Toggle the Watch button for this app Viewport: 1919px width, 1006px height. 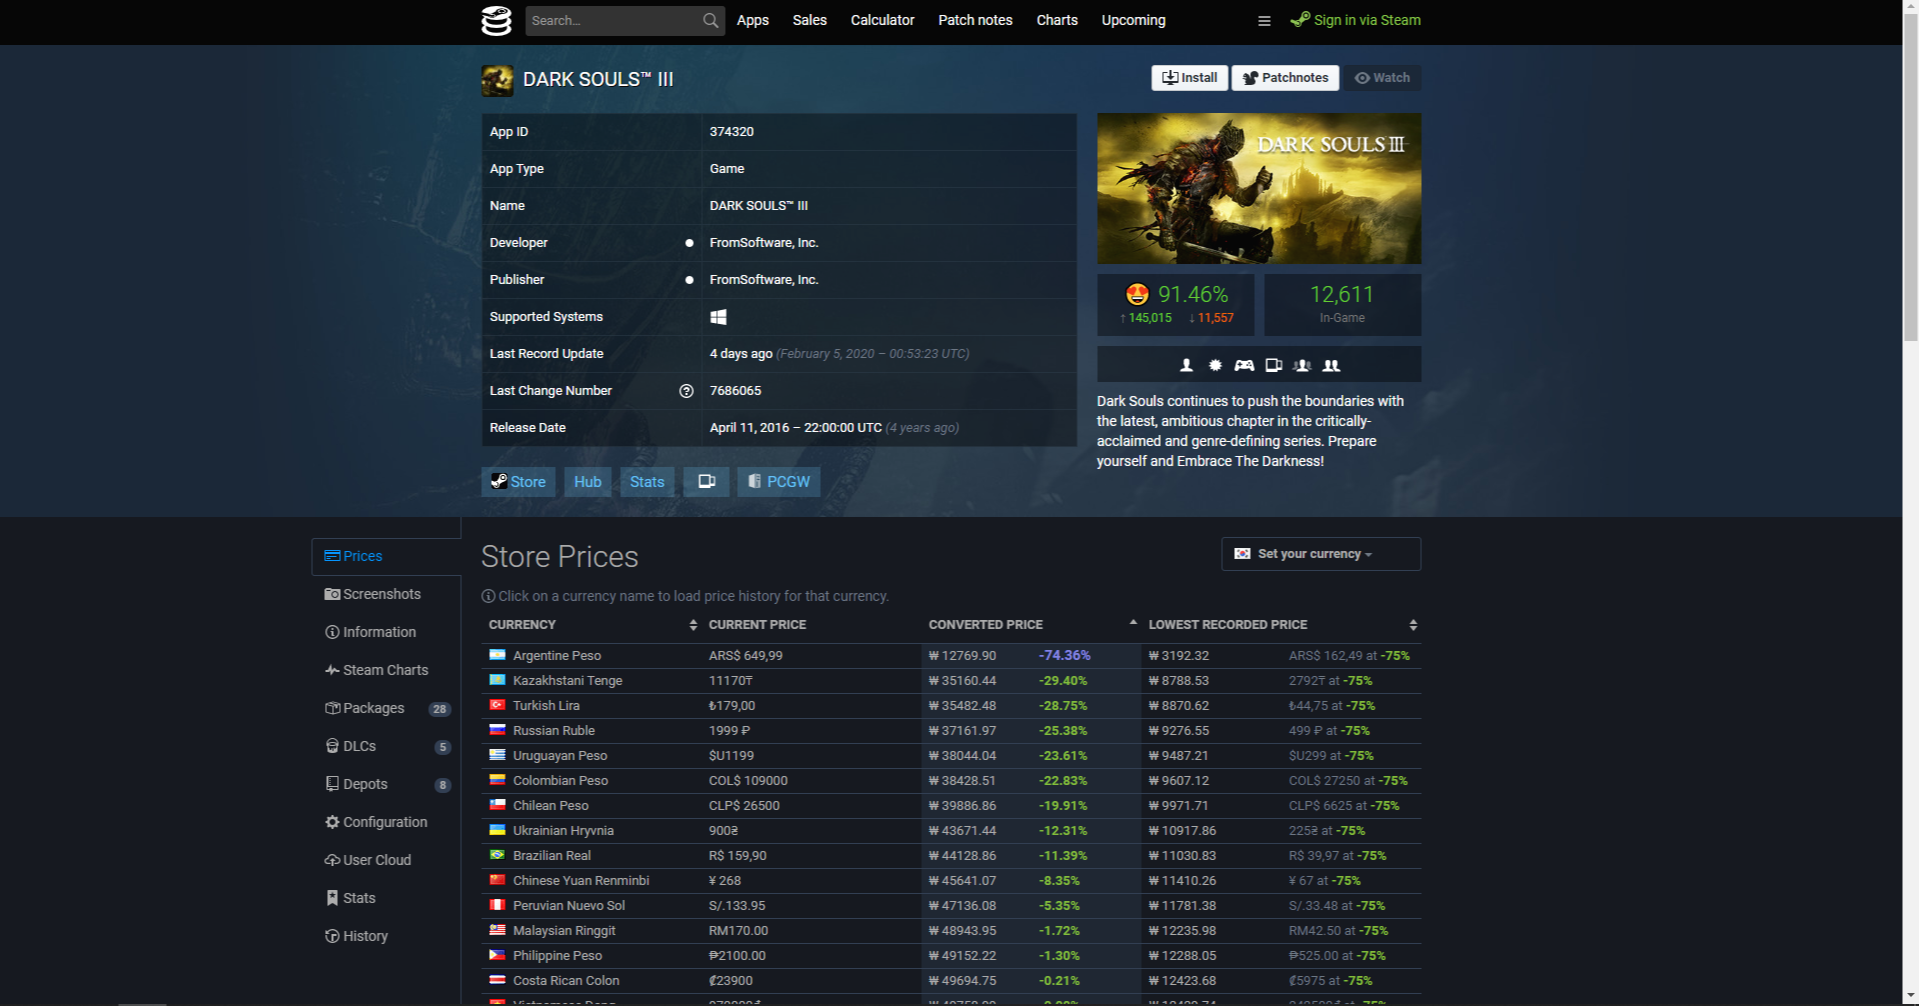click(1382, 78)
